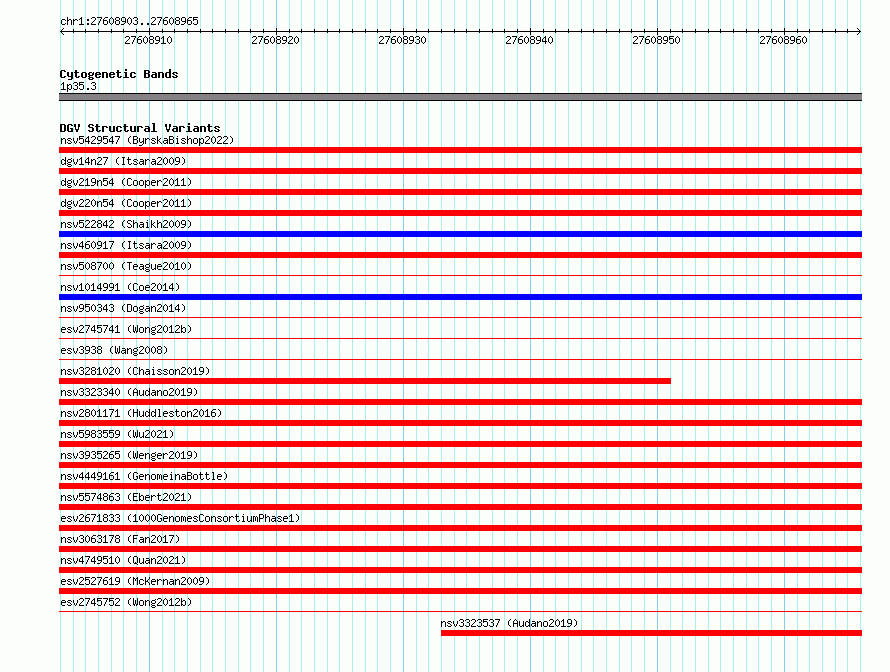Viewport: 890px width, 672px height.
Task: Click ruler position 27608940
Action: [530, 40]
